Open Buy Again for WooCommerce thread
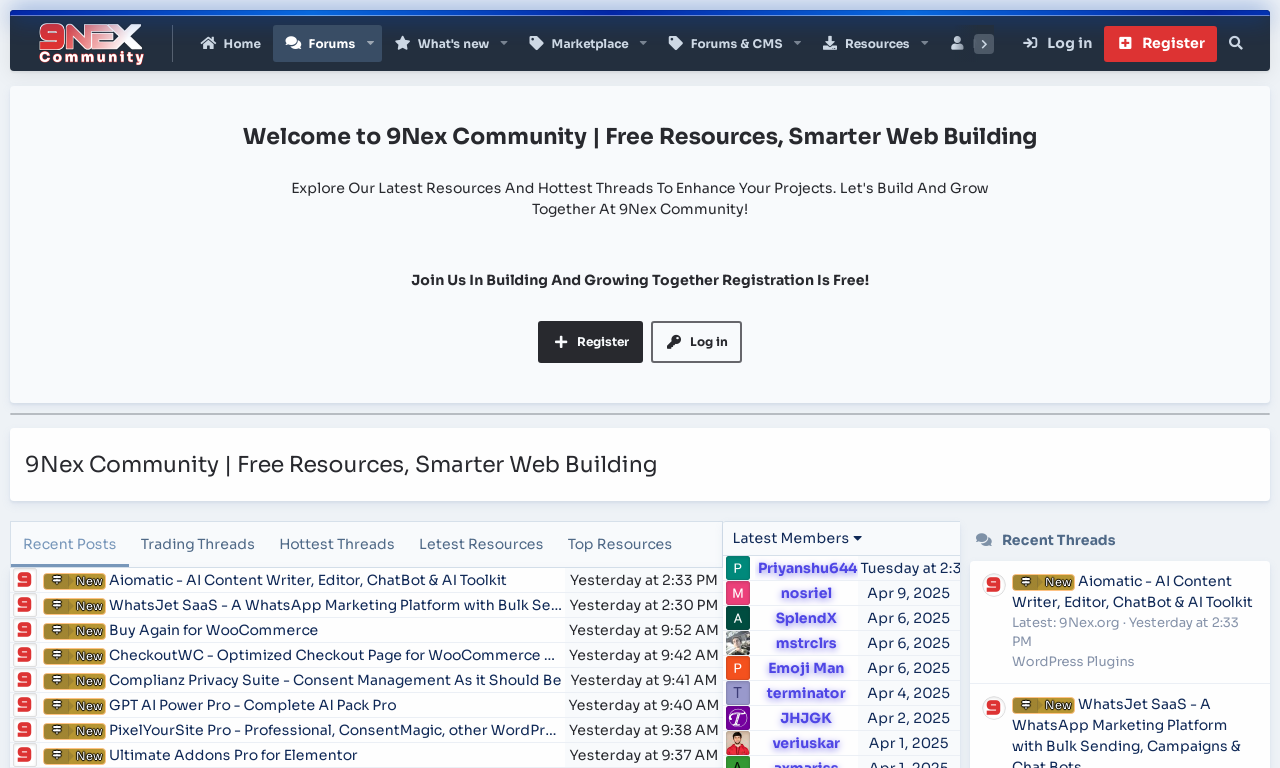The width and height of the screenshot is (1280, 768). point(213,630)
